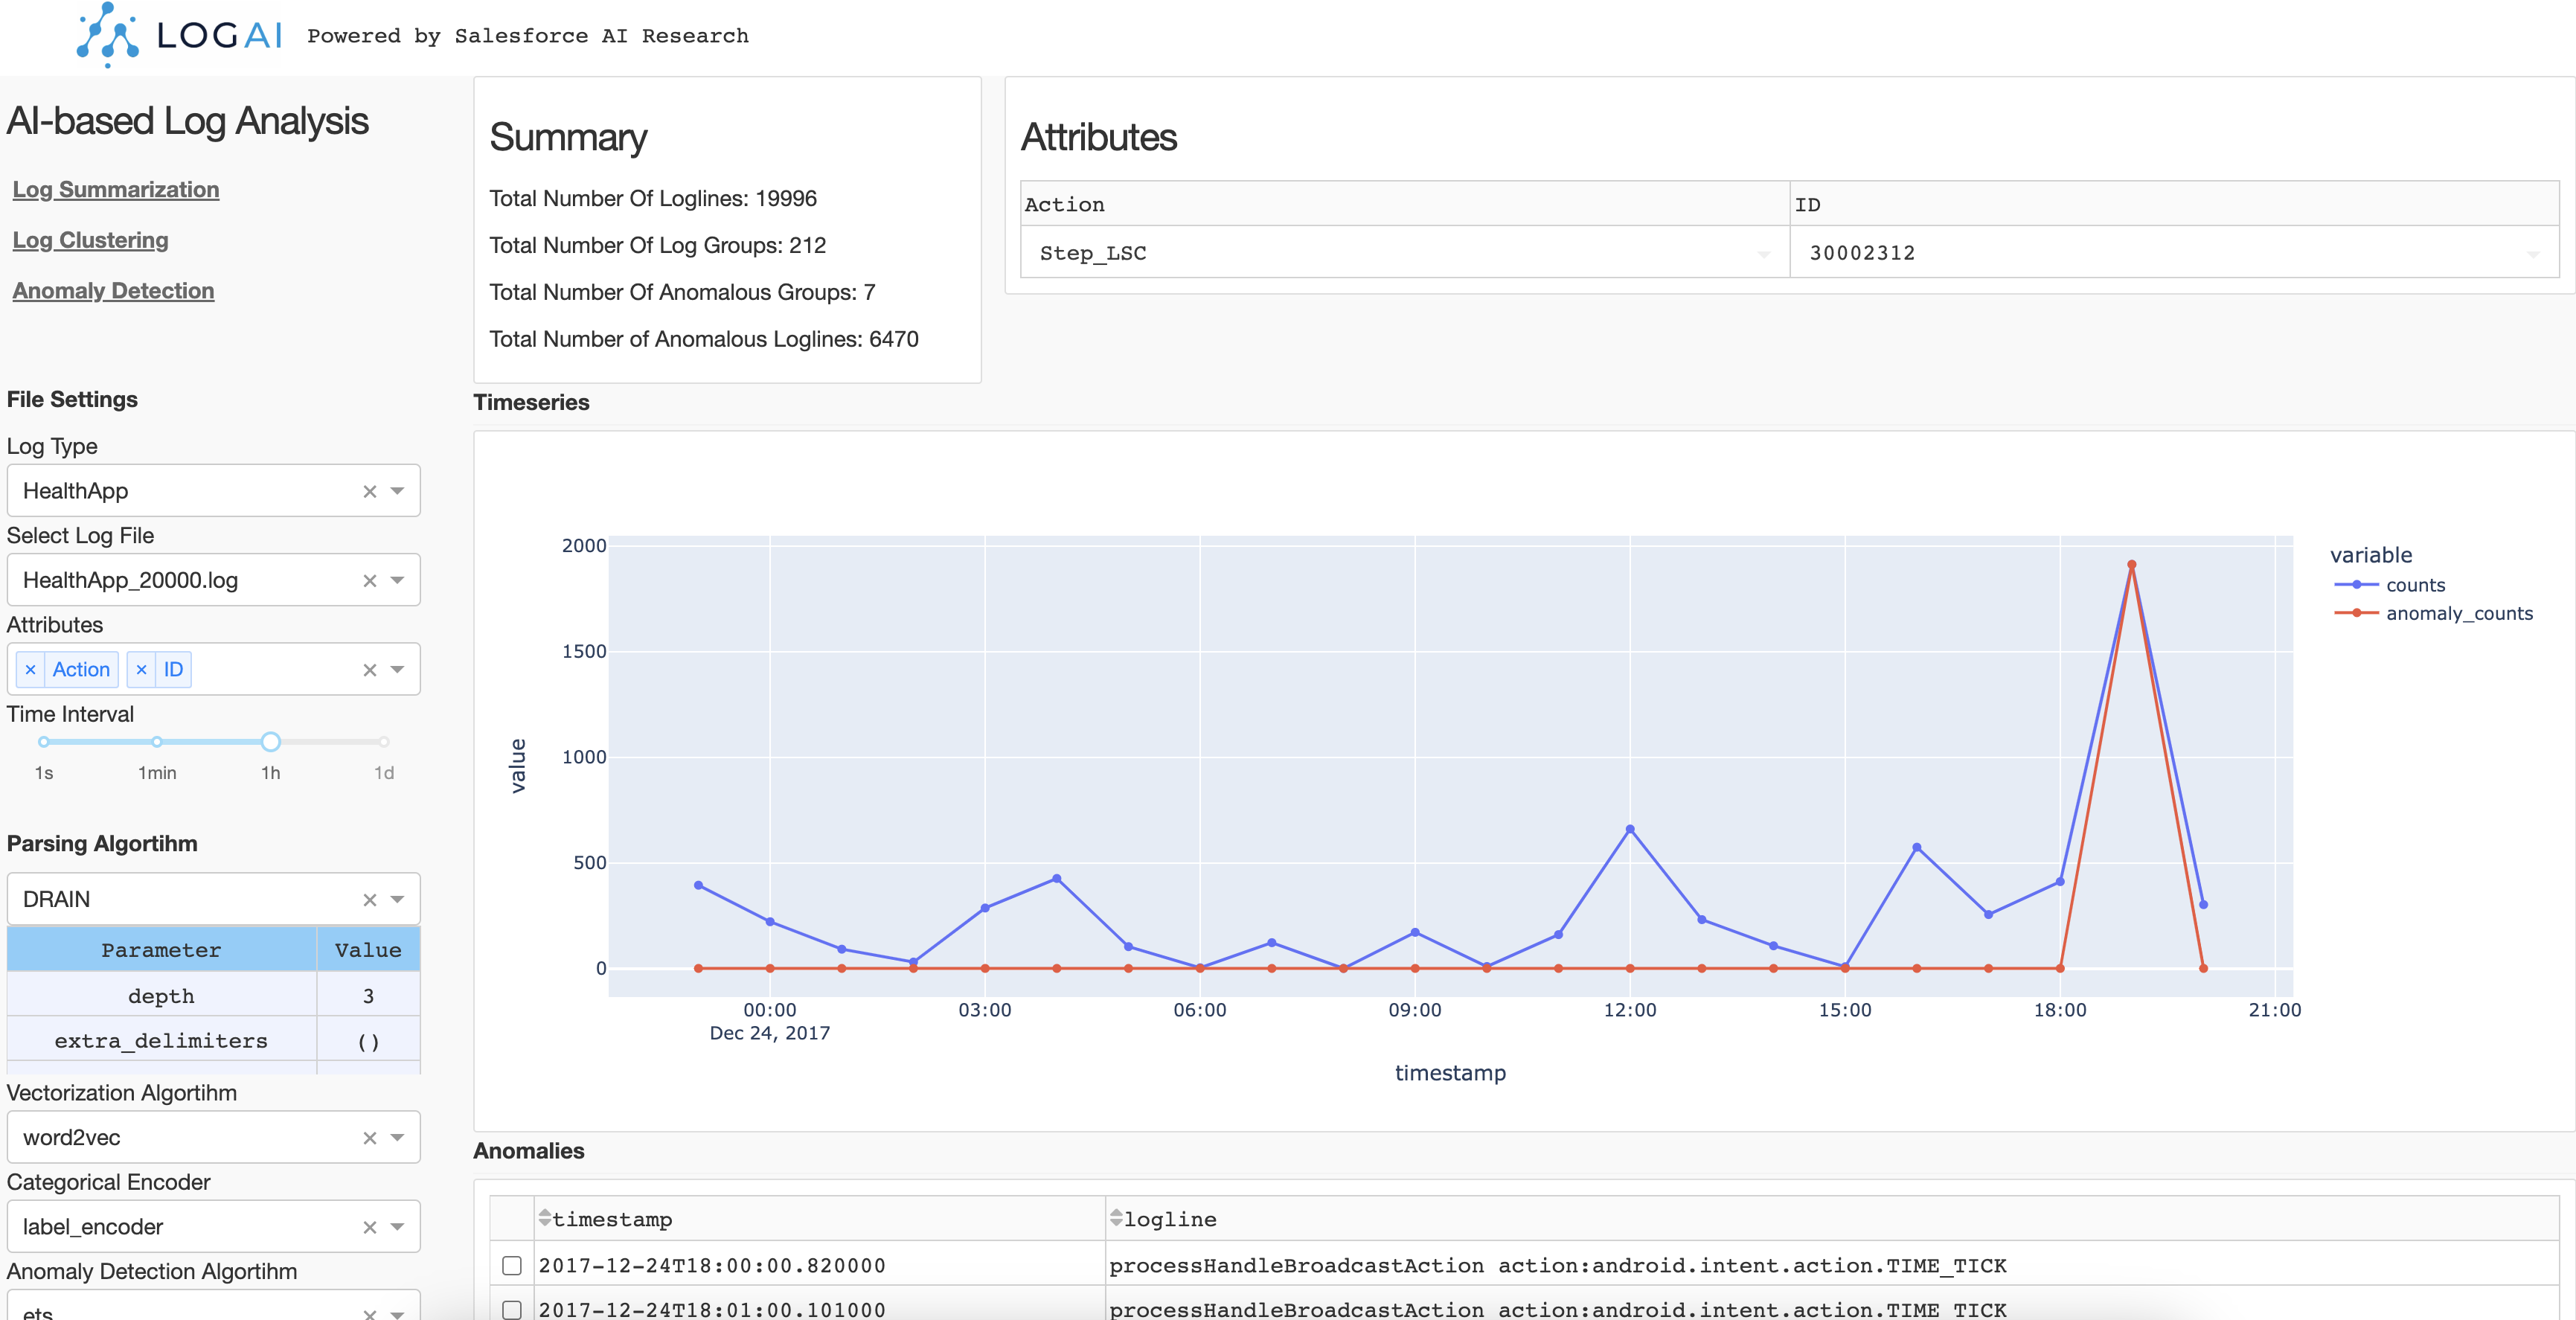Viewport: 2576px width, 1320px height.
Task: Open the Step_LSC Action dropdown
Action: pos(1763,253)
